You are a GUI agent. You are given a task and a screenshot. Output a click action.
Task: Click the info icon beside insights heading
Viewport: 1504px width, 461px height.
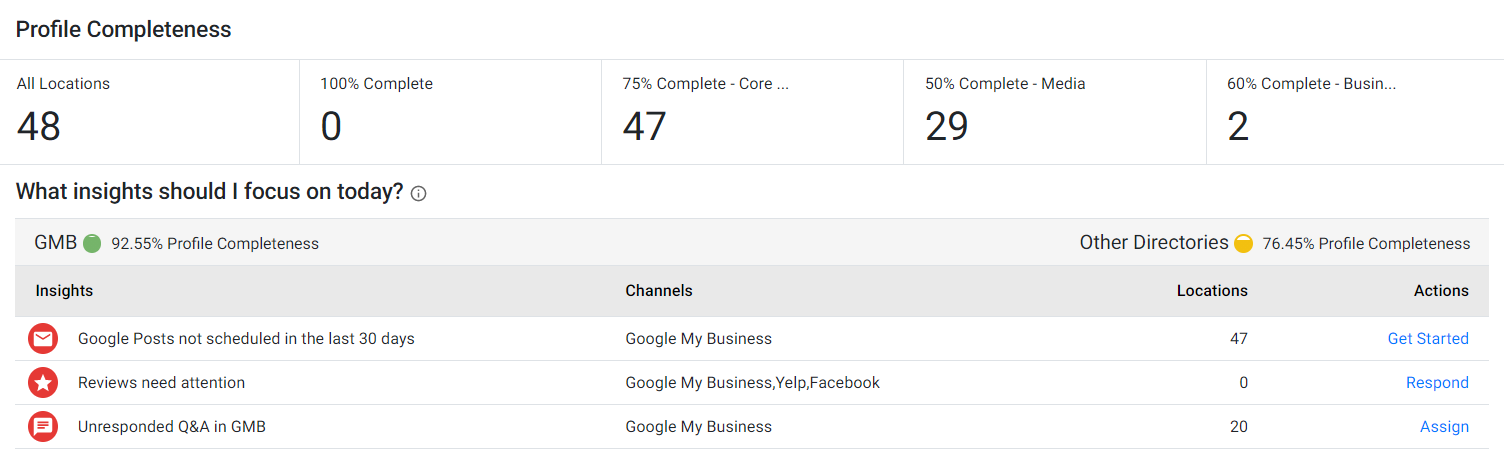(x=419, y=194)
